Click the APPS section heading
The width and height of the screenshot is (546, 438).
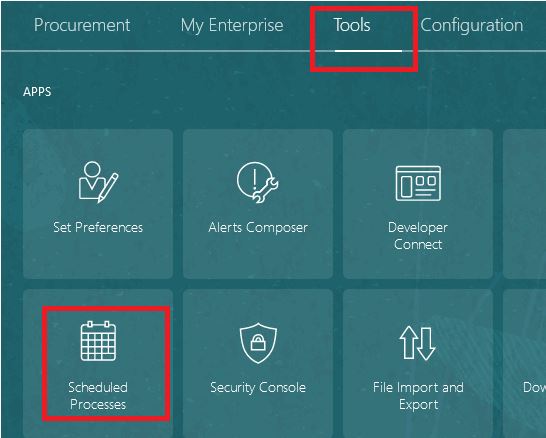(37, 92)
